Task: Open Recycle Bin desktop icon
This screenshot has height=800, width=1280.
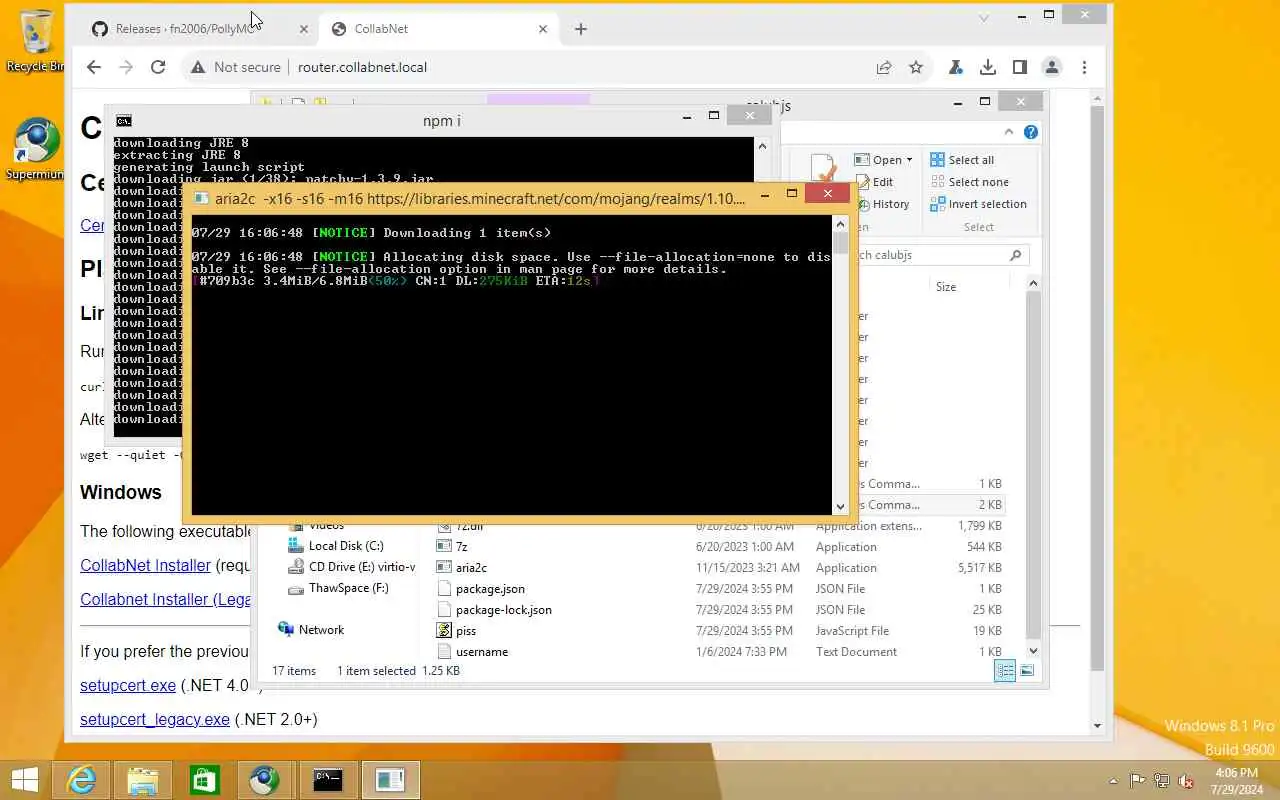Action: tap(36, 40)
